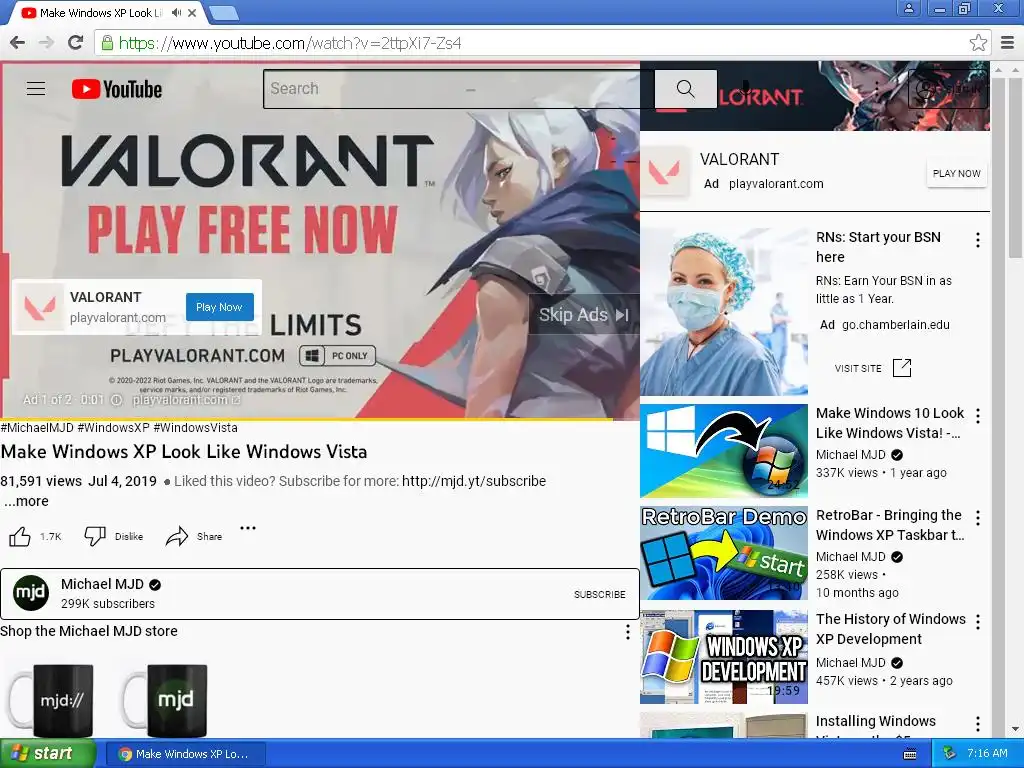Click the secure padlock icon in address bar

tap(107, 43)
